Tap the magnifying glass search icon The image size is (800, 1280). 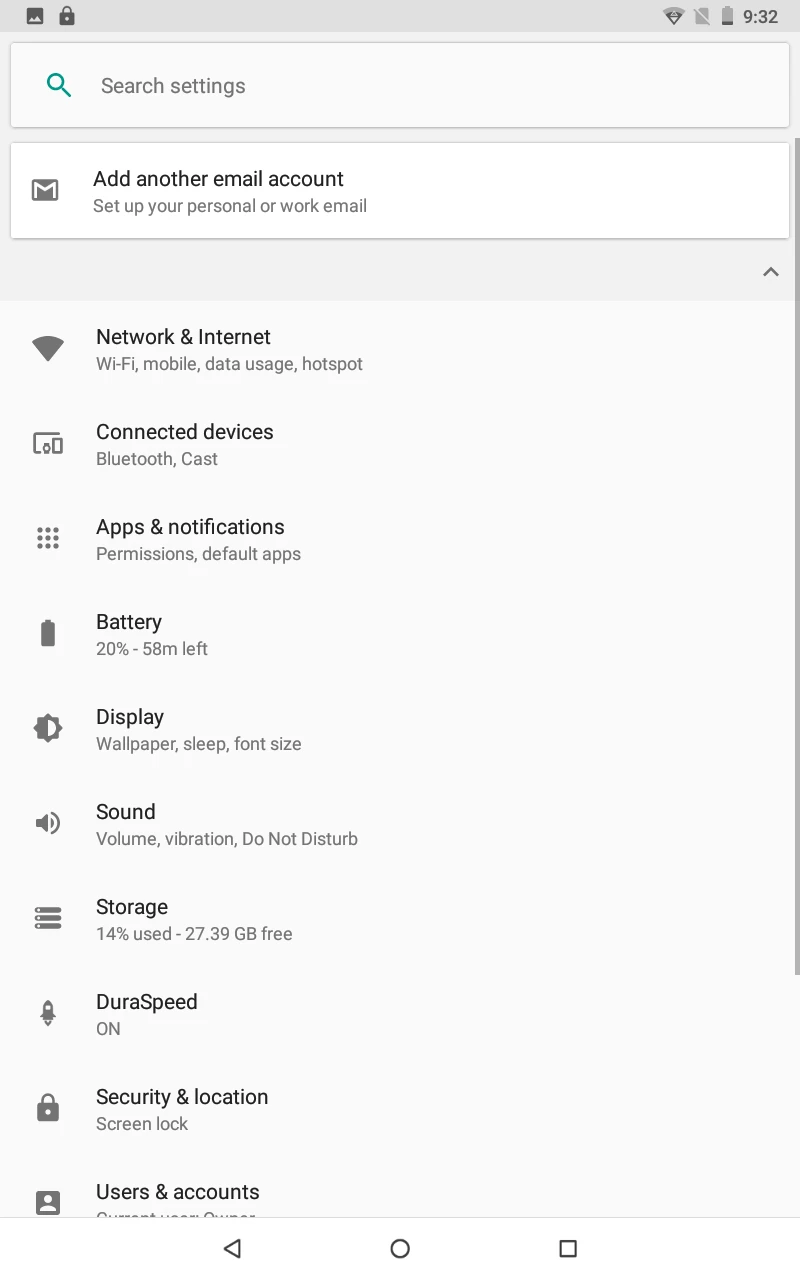[59, 85]
